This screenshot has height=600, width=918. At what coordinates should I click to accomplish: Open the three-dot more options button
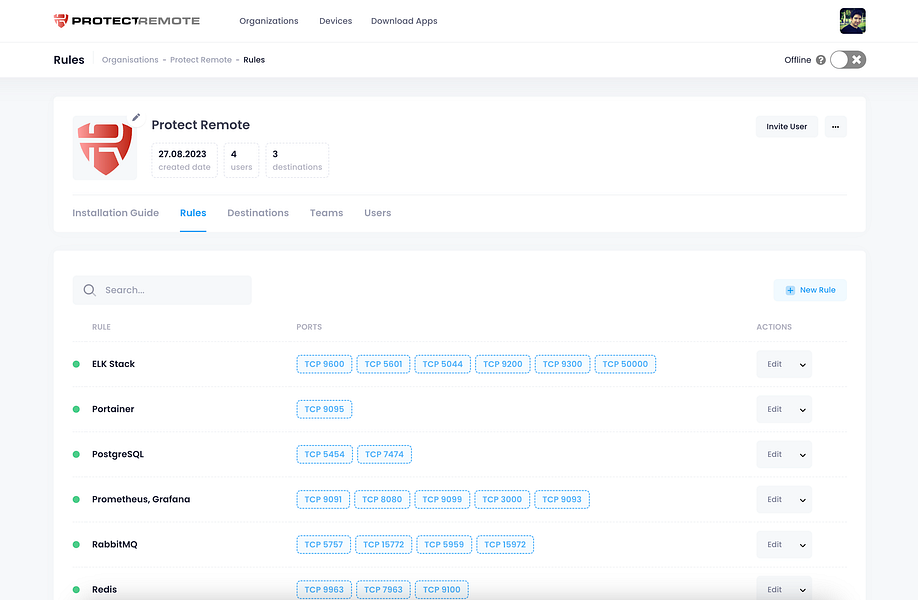tap(835, 126)
